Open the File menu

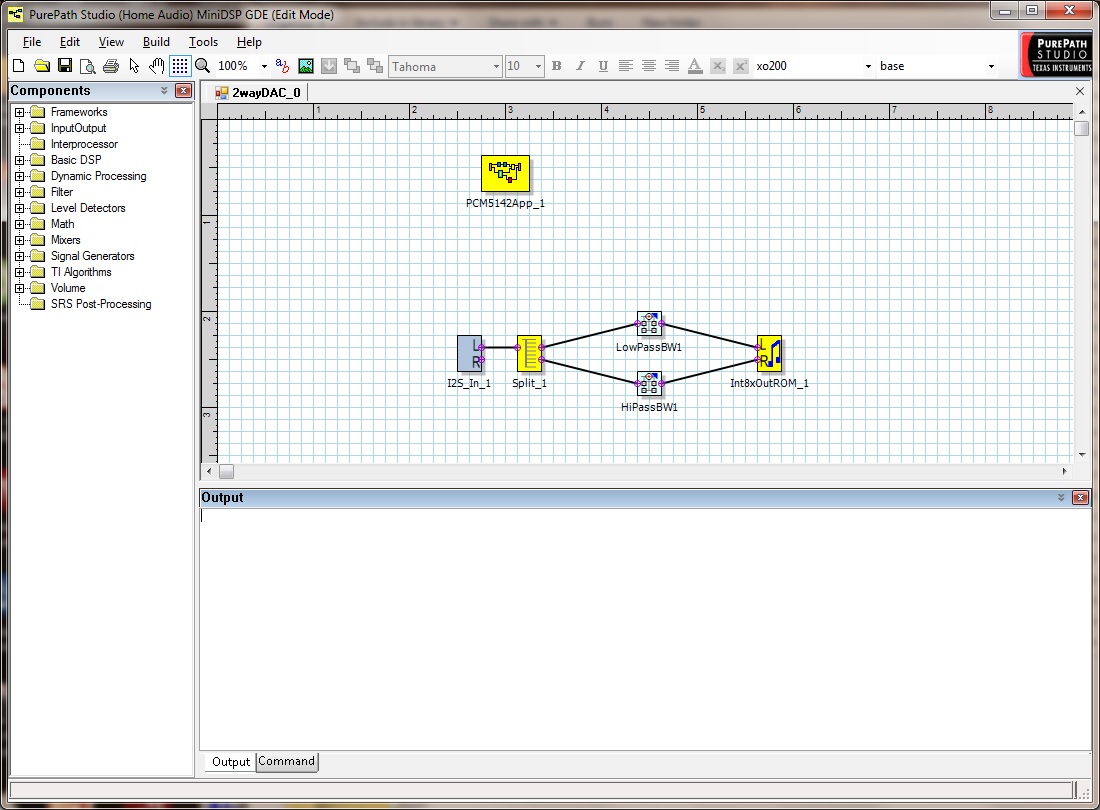pos(32,42)
